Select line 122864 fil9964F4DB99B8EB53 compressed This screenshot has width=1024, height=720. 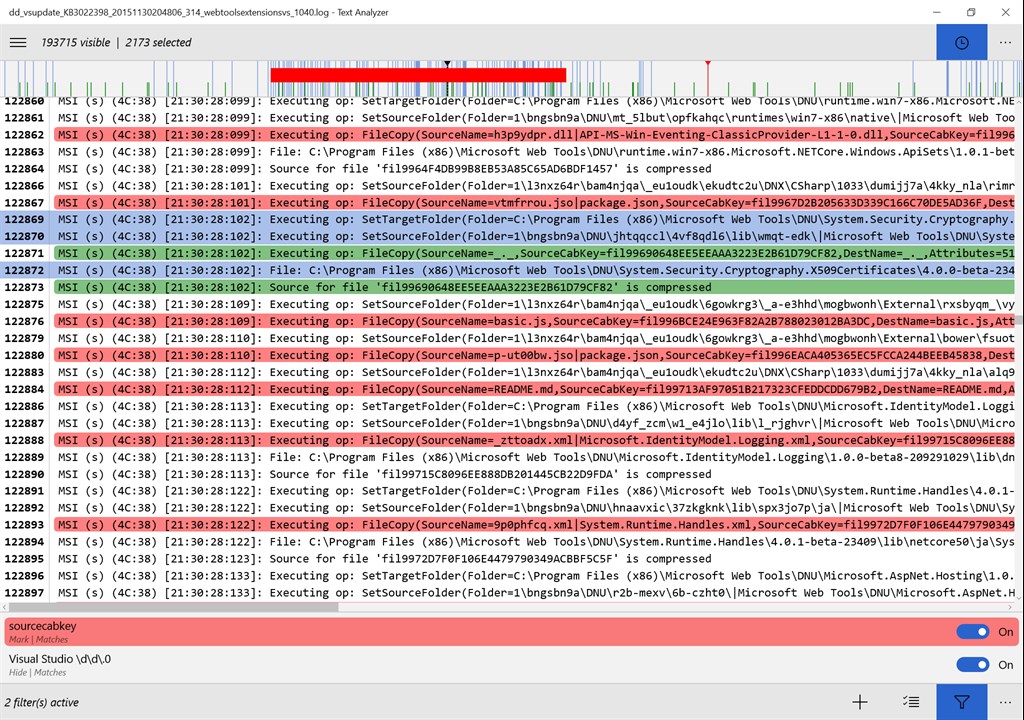pos(509,169)
